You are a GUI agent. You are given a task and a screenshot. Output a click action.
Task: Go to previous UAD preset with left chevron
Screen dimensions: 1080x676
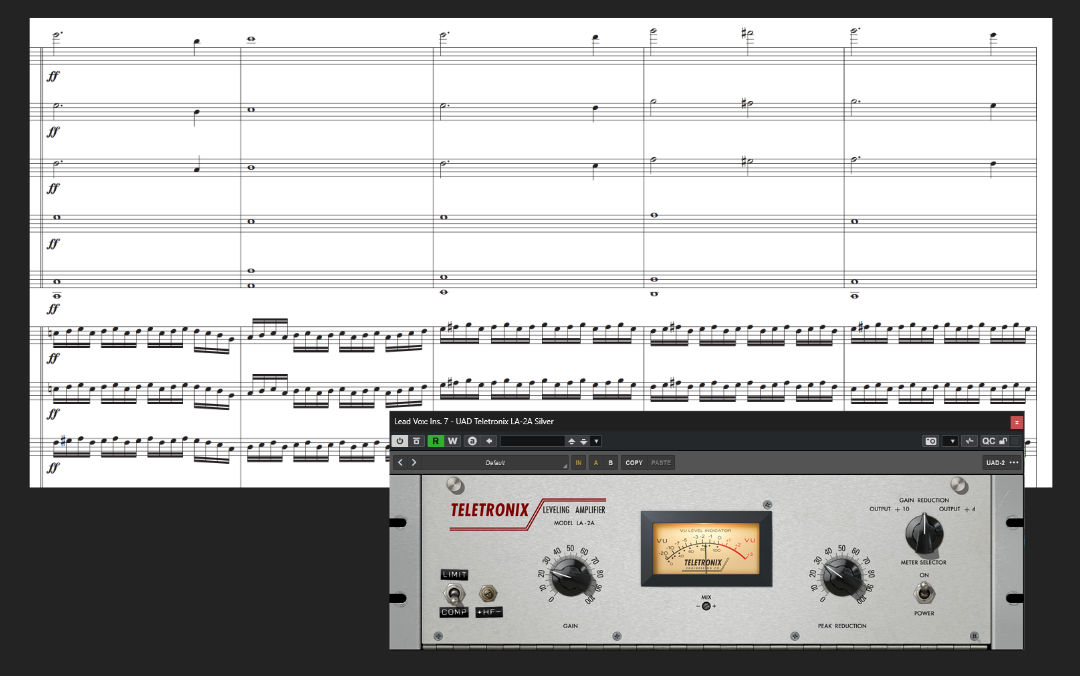(x=400, y=462)
